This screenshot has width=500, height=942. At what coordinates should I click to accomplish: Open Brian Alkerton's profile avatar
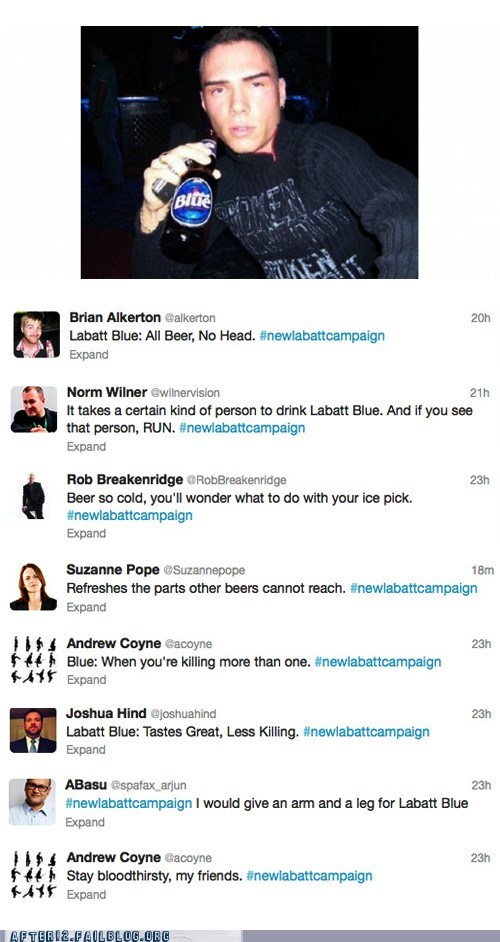click(x=37, y=335)
